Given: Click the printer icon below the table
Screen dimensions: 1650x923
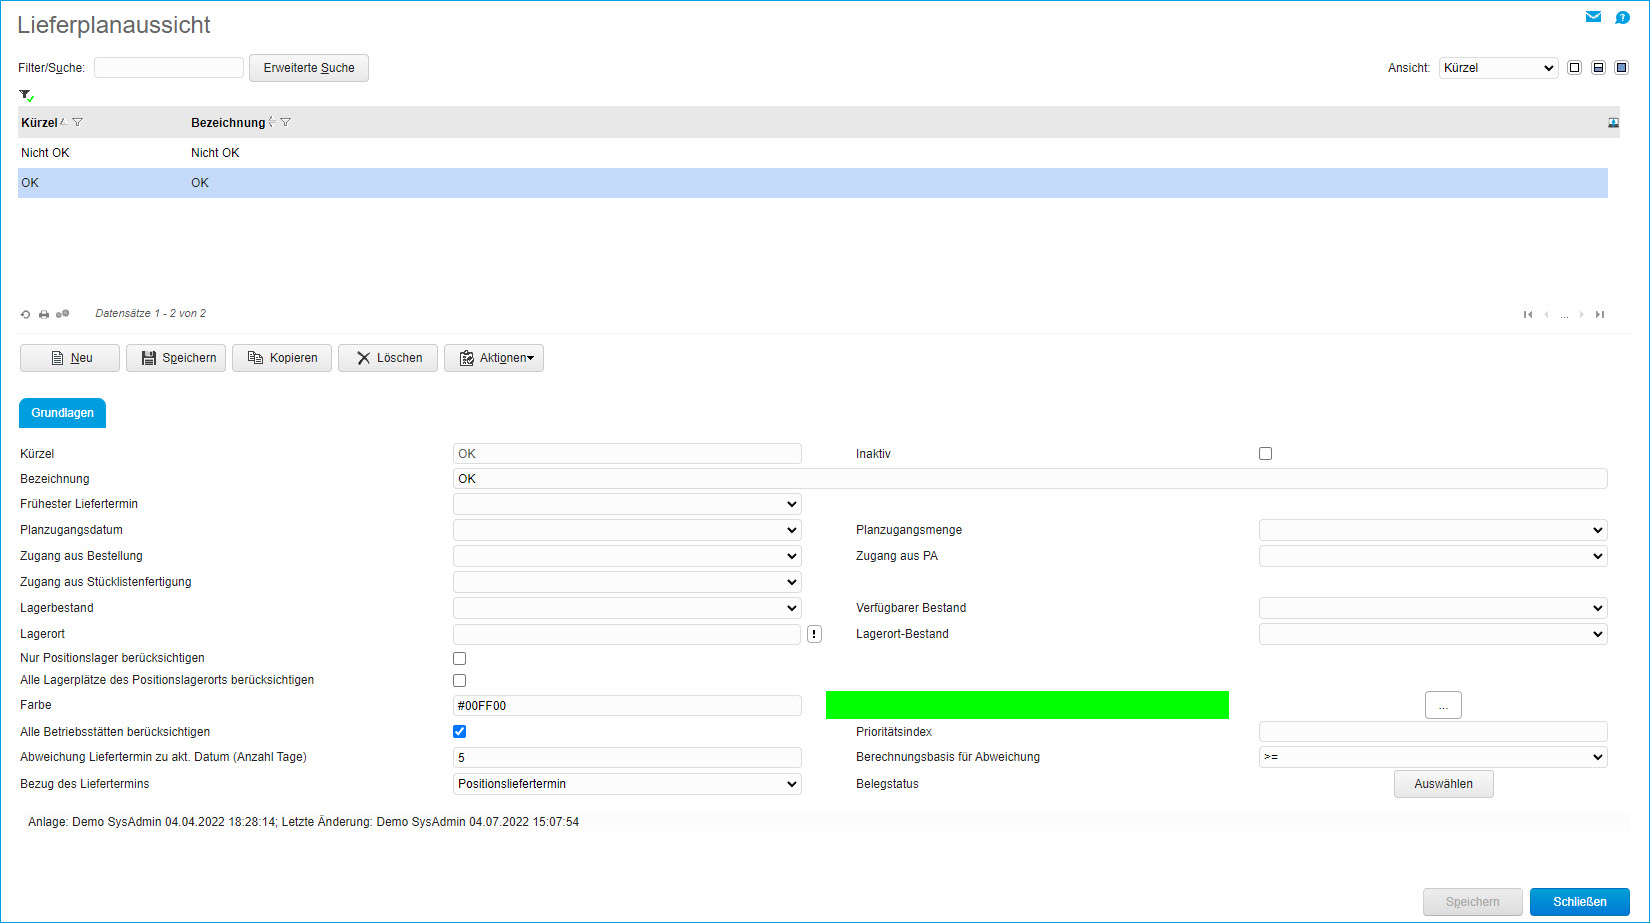Looking at the screenshot, I should 44,314.
